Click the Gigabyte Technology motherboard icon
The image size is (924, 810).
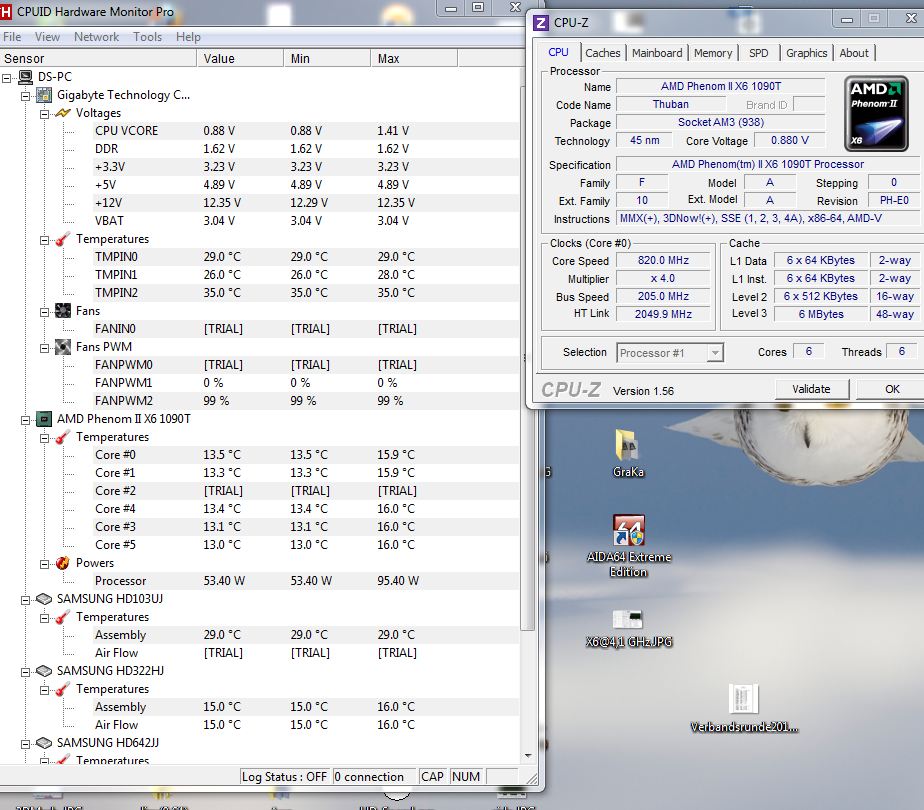point(44,95)
